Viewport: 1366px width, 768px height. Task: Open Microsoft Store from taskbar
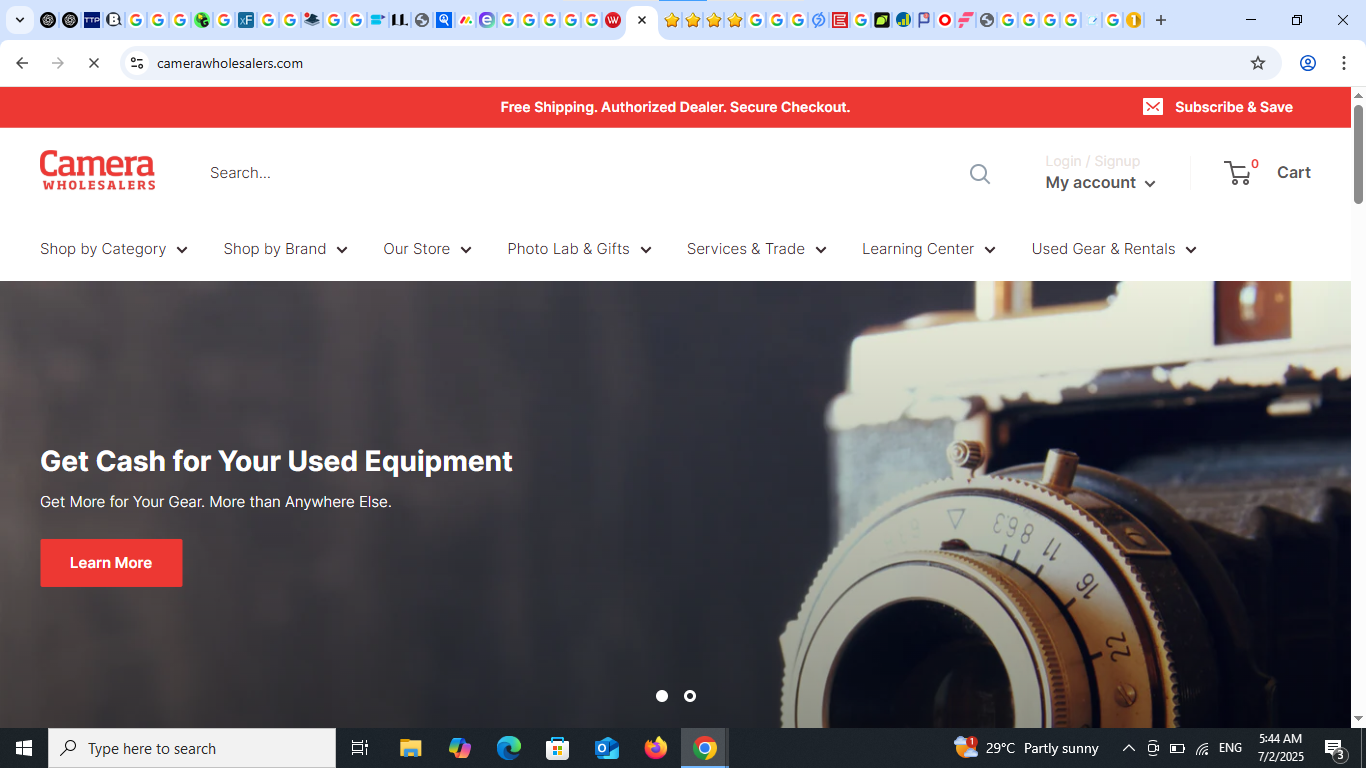pyautogui.click(x=558, y=748)
